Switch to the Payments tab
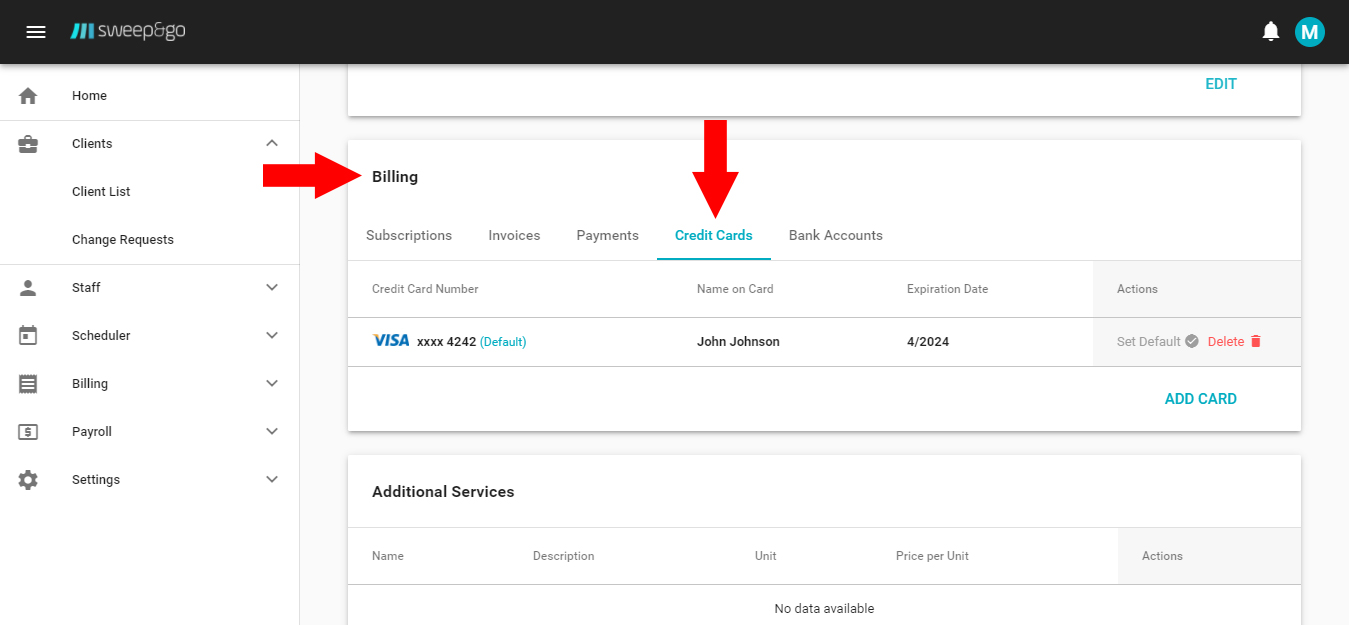This screenshot has width=1349, height=625. click(x=607, y=236)
